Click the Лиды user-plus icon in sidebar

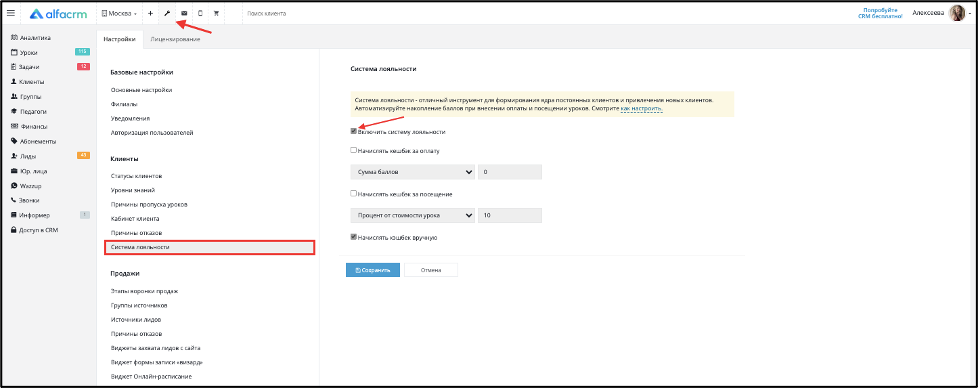click(14, 156)
